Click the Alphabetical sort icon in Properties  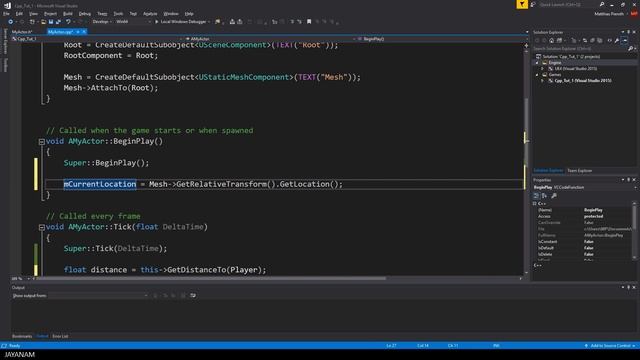click(x=544, y=196)
